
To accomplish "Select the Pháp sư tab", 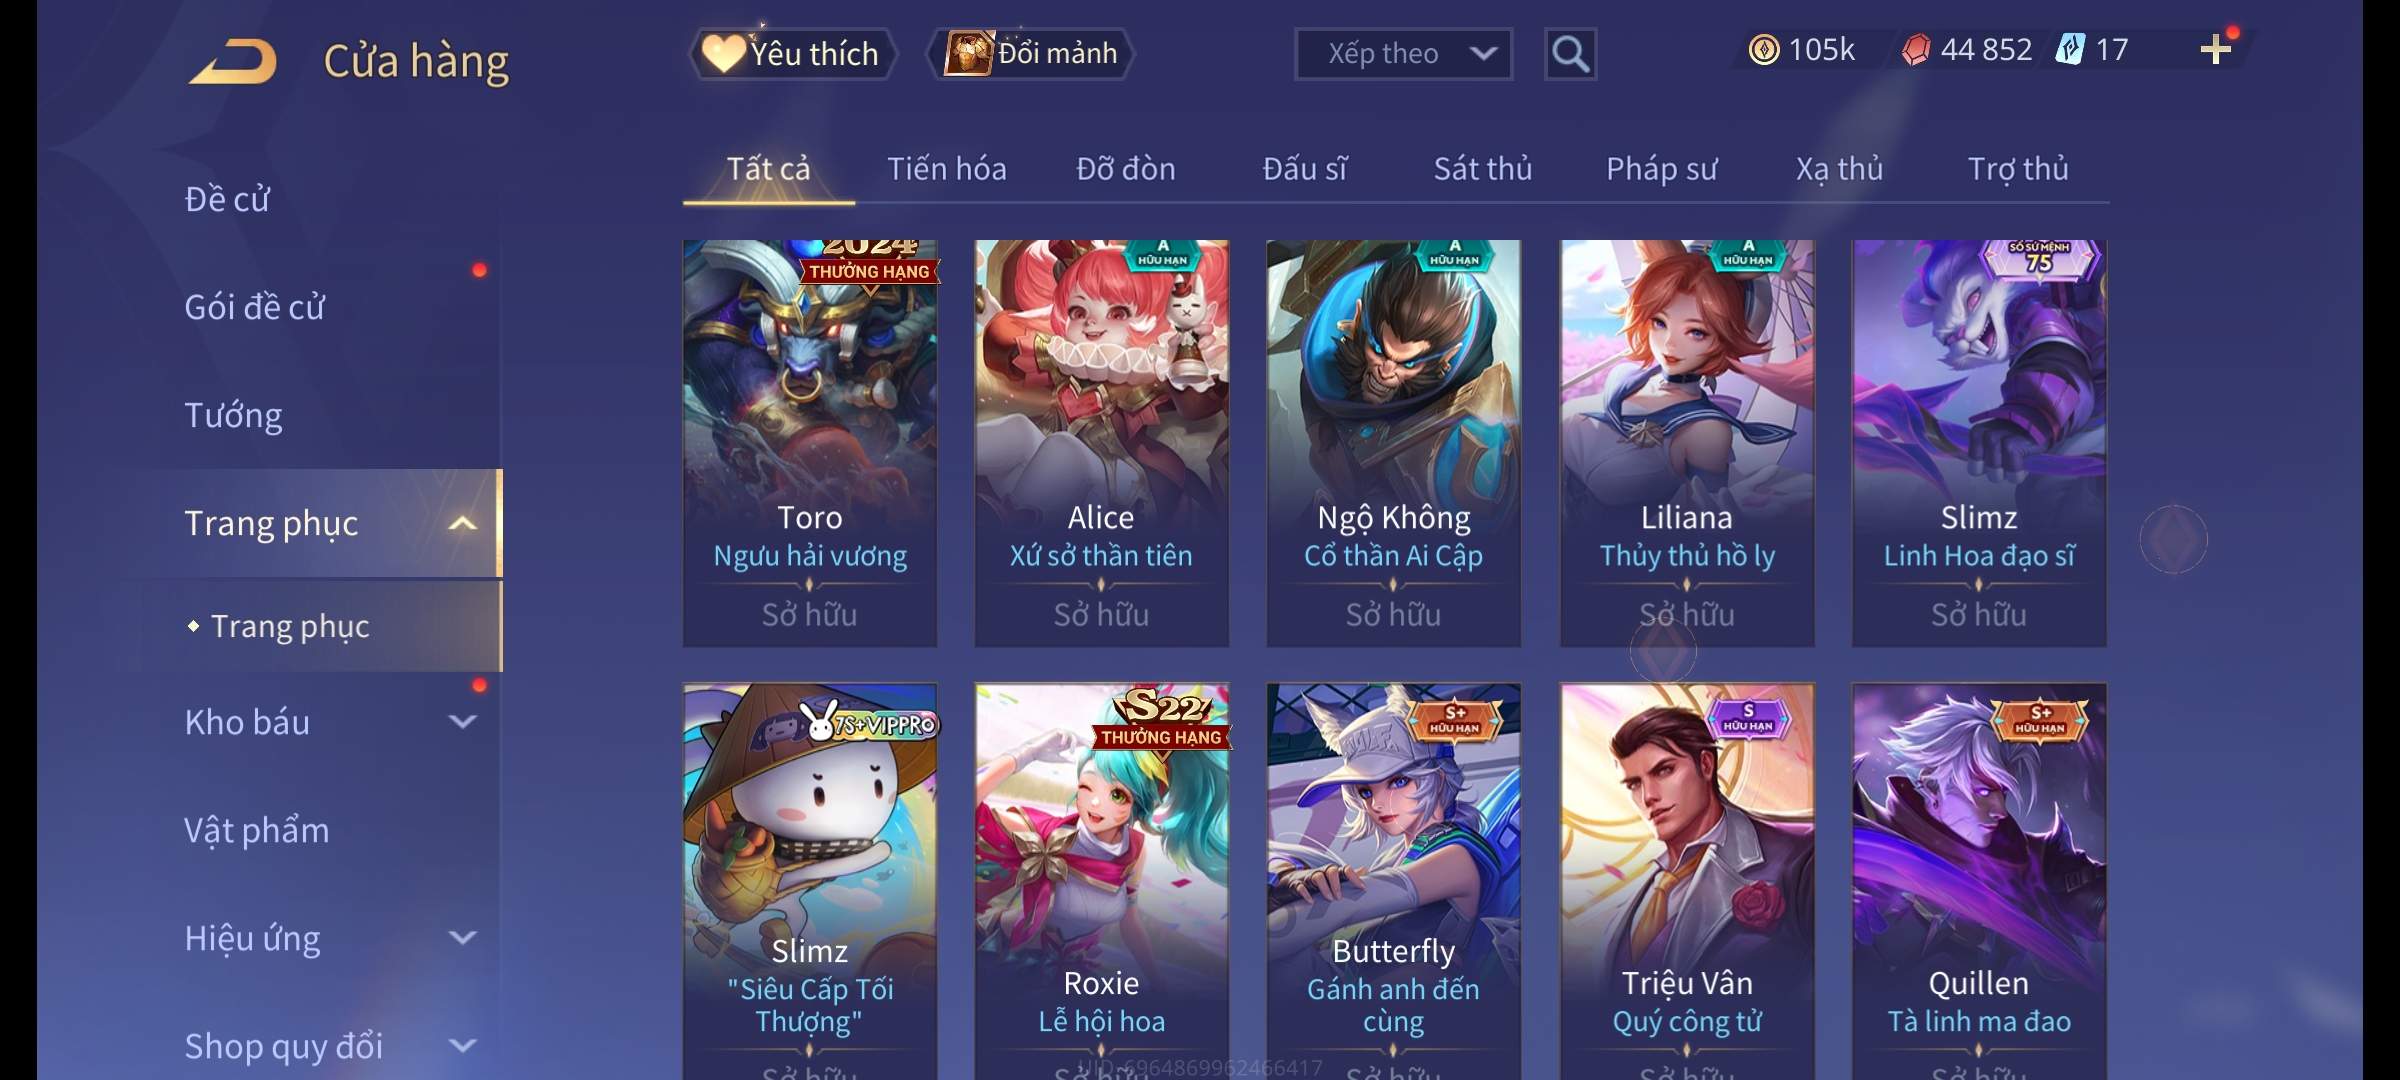I will point(1661,169).
